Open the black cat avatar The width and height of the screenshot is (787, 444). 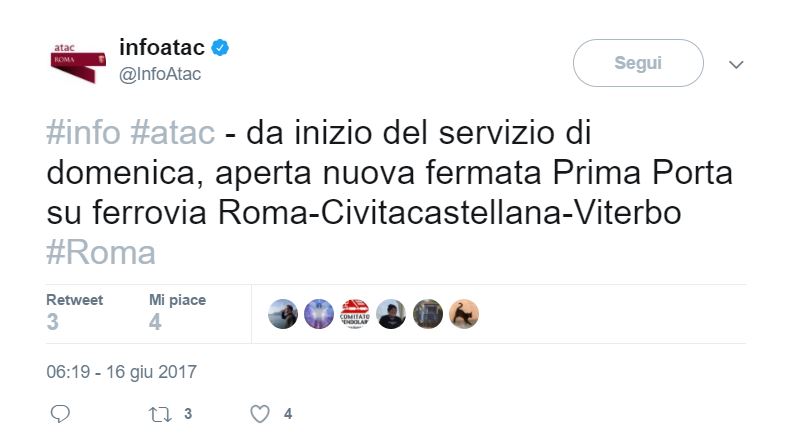point(464,314)
